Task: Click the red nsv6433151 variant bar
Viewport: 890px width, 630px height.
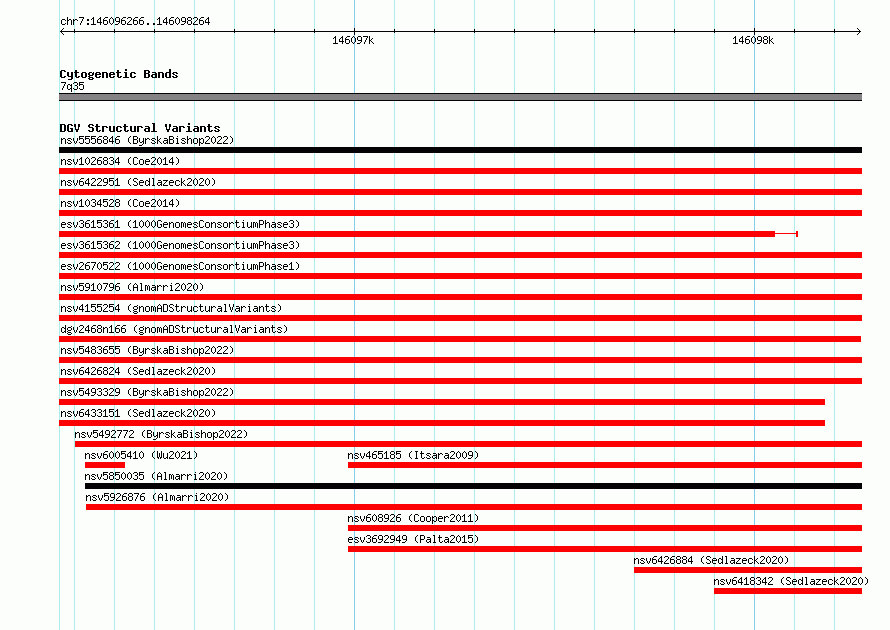Action: tap(442, 423)
